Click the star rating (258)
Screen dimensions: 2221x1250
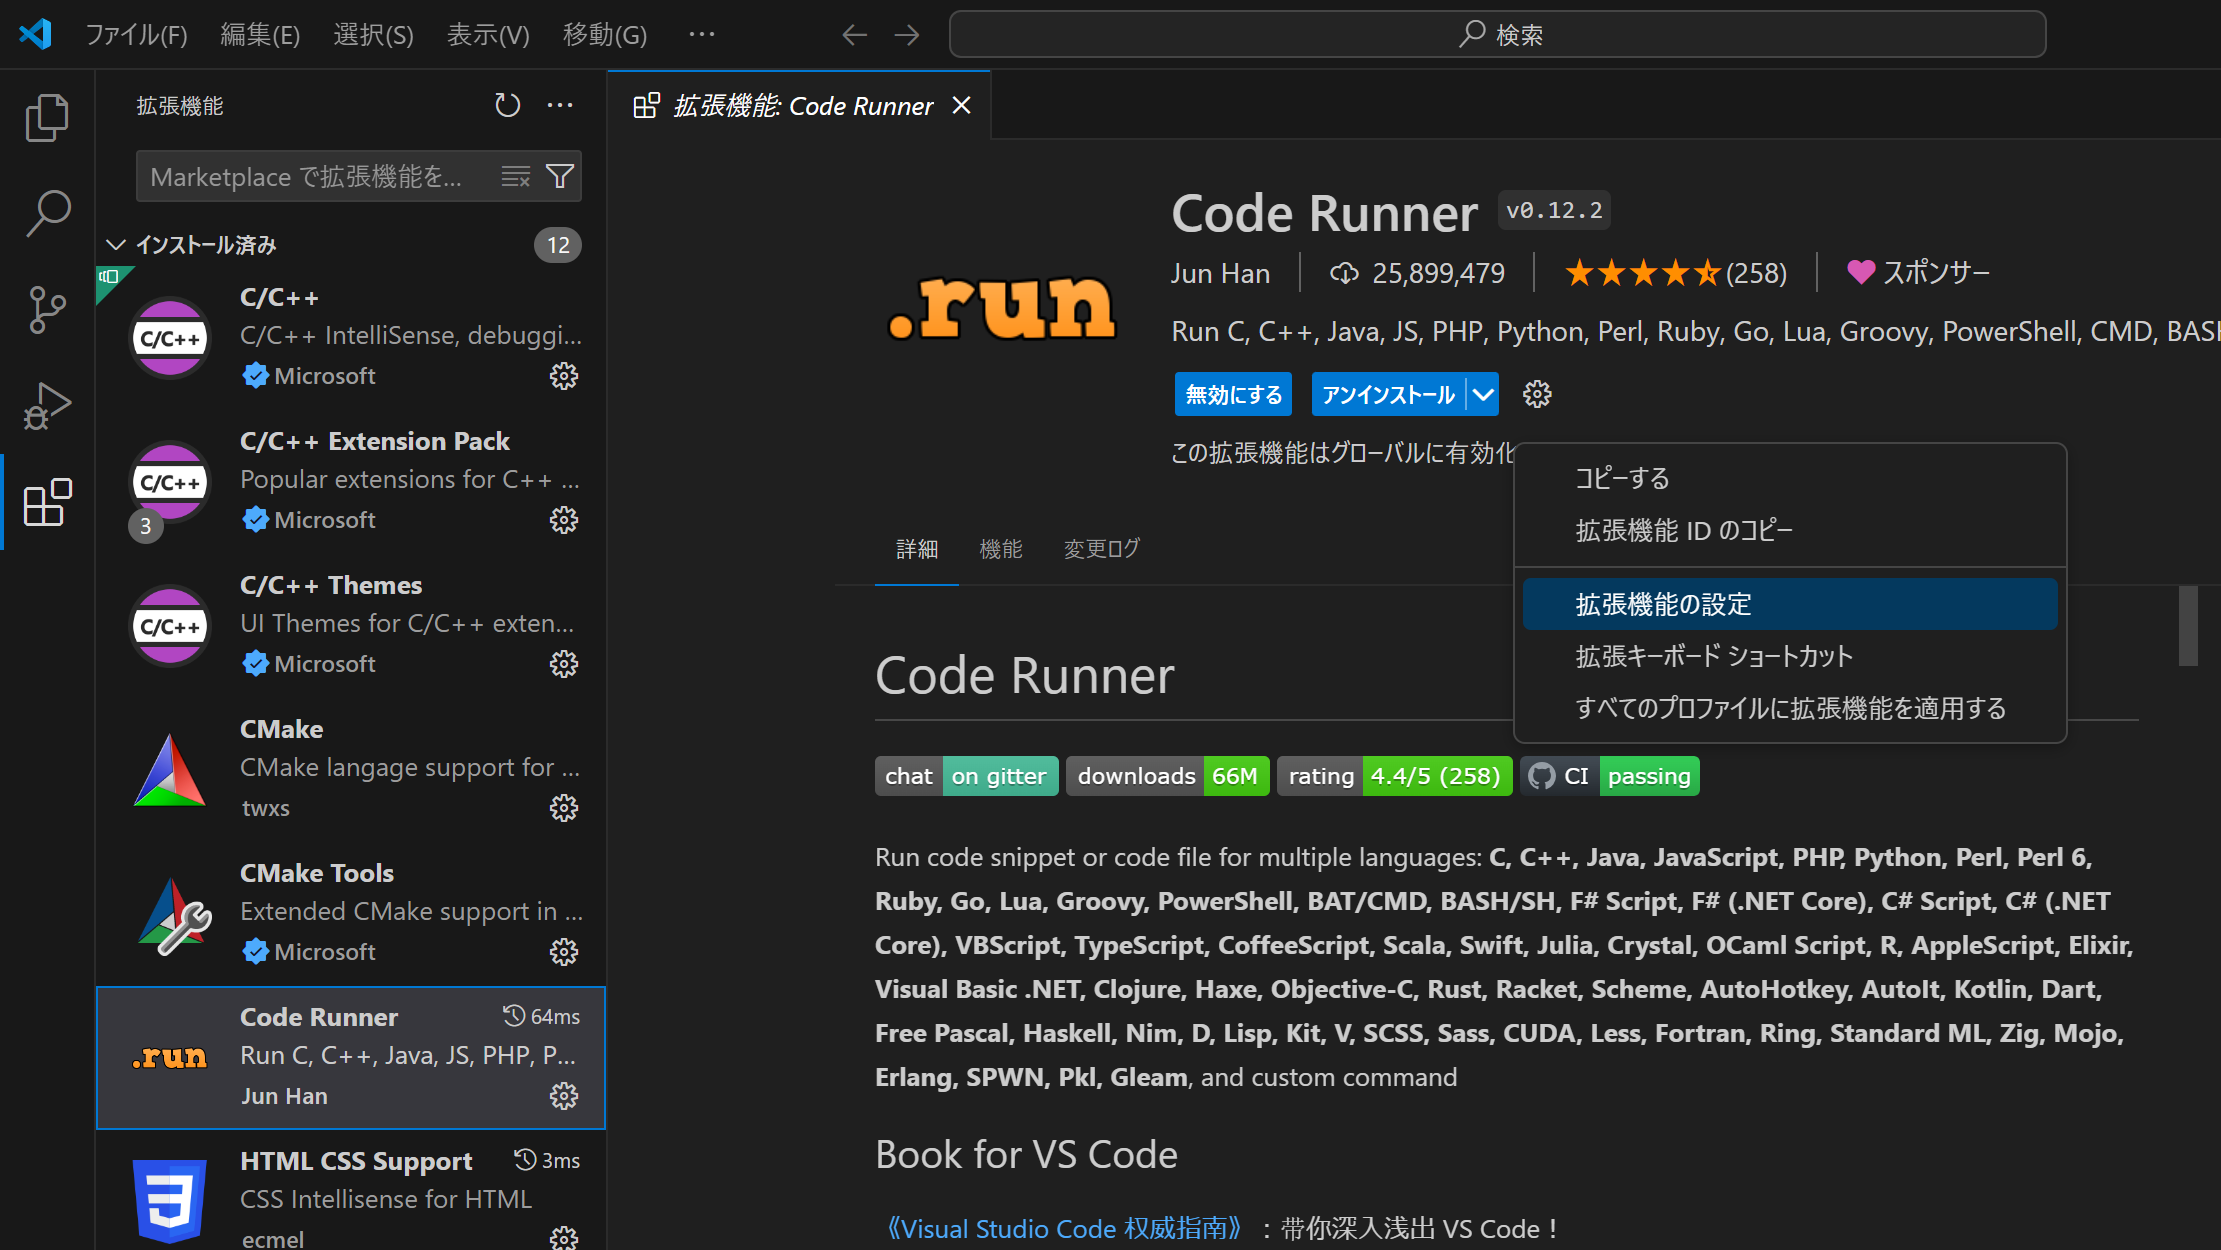point(1676,273)
